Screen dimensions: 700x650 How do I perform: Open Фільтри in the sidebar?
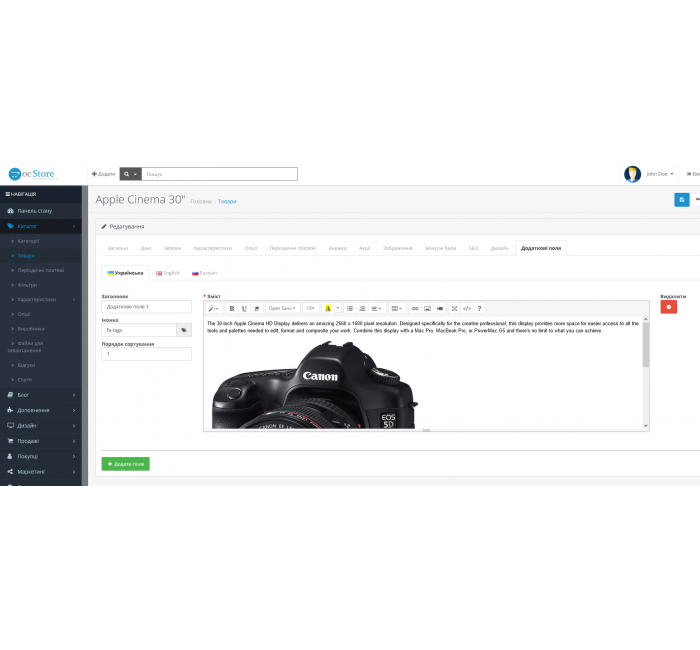(41, 285)
